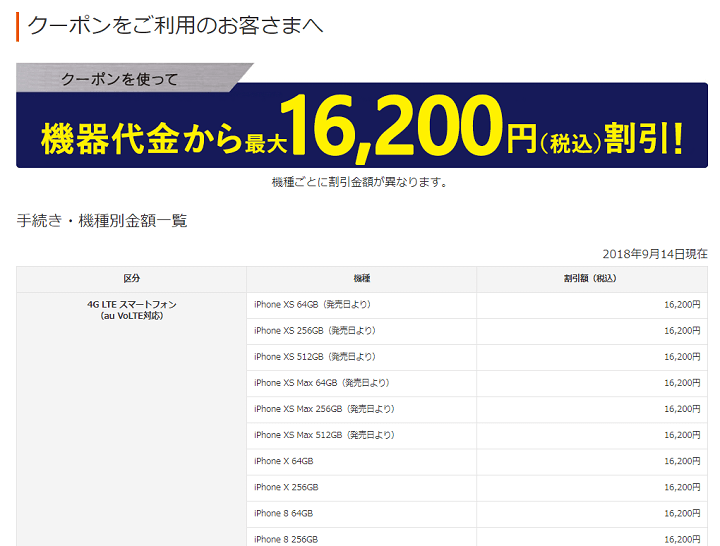Select the iPhone X 256GB row text
The width and height of the screenshot is (720, 546).
click(x=286, y=487)
